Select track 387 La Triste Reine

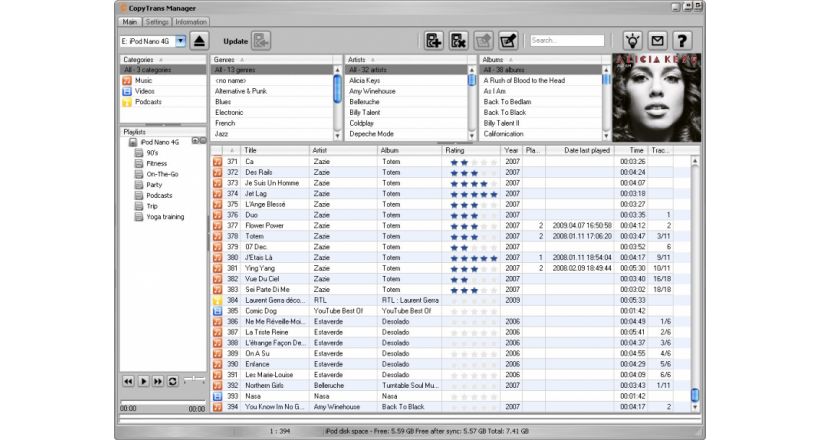point(451,332)
